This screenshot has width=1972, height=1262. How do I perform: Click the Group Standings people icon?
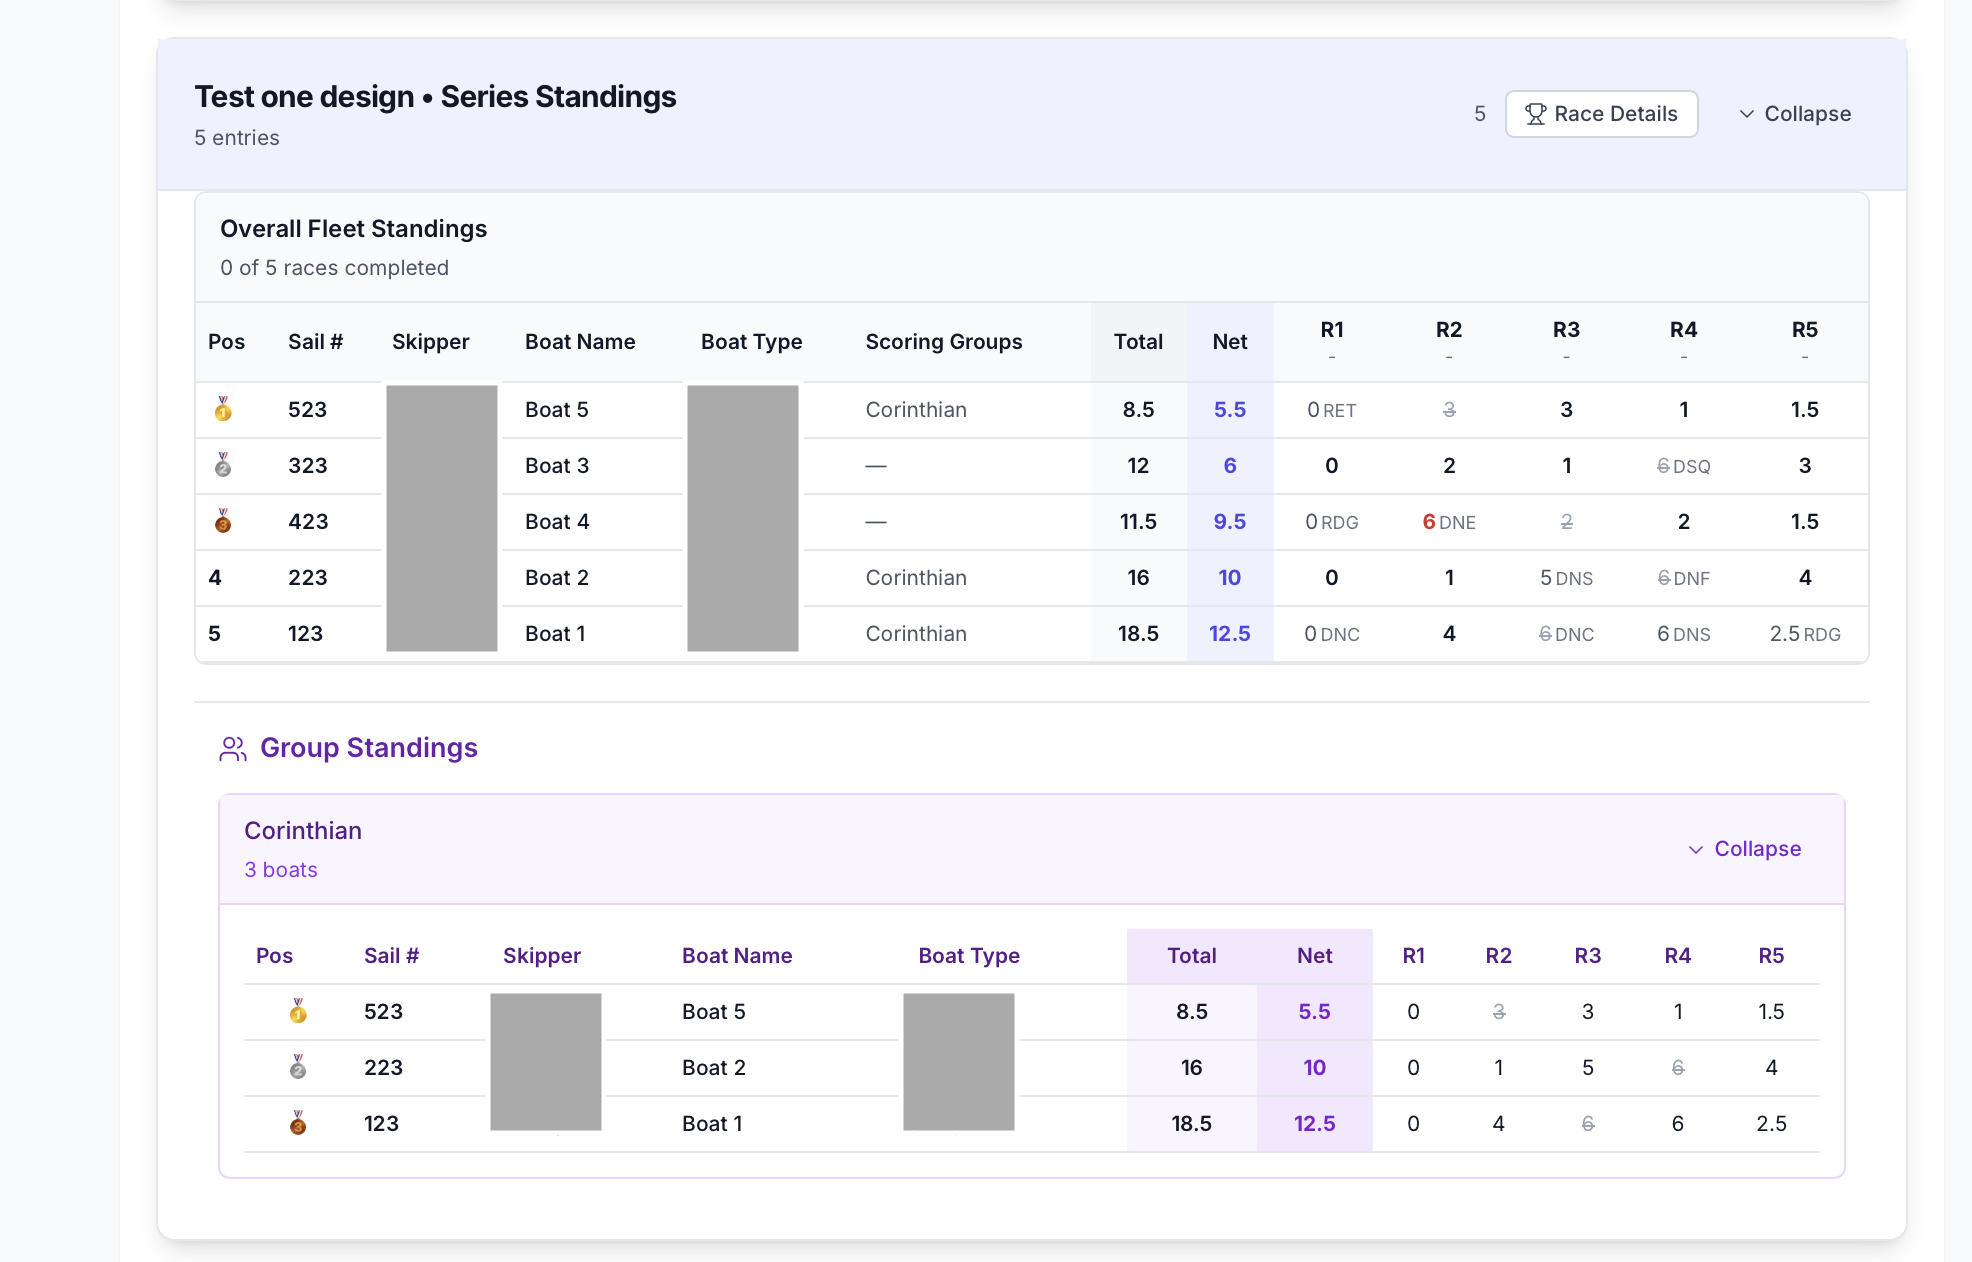233,749
